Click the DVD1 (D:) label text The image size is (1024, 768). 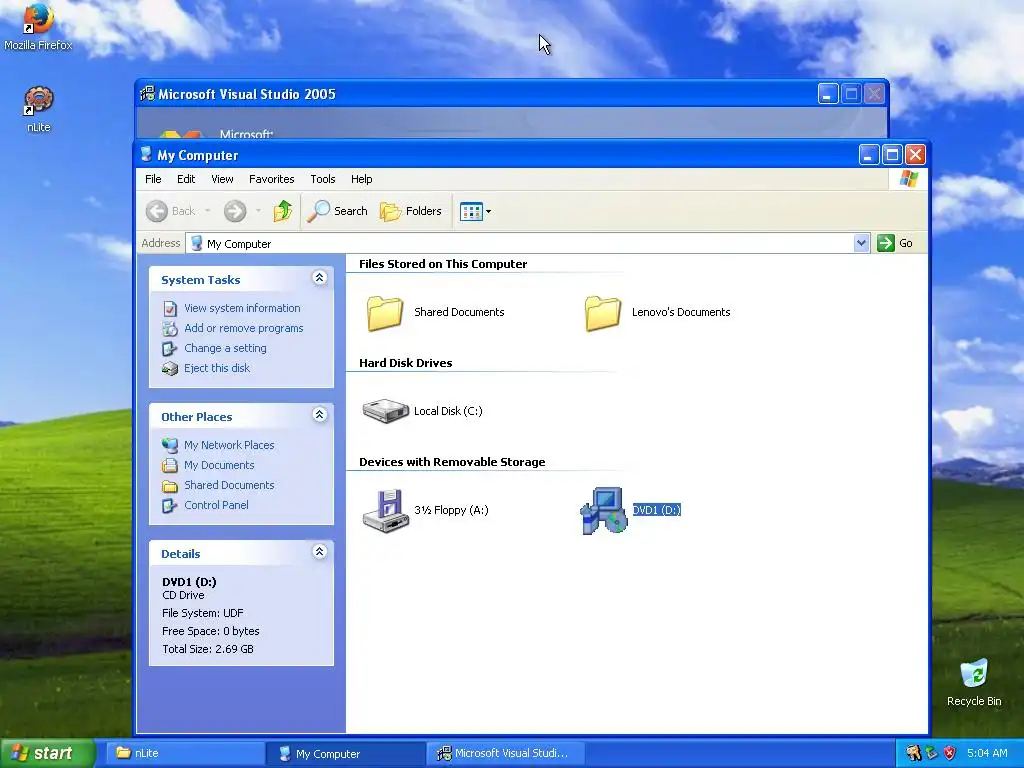656,510
